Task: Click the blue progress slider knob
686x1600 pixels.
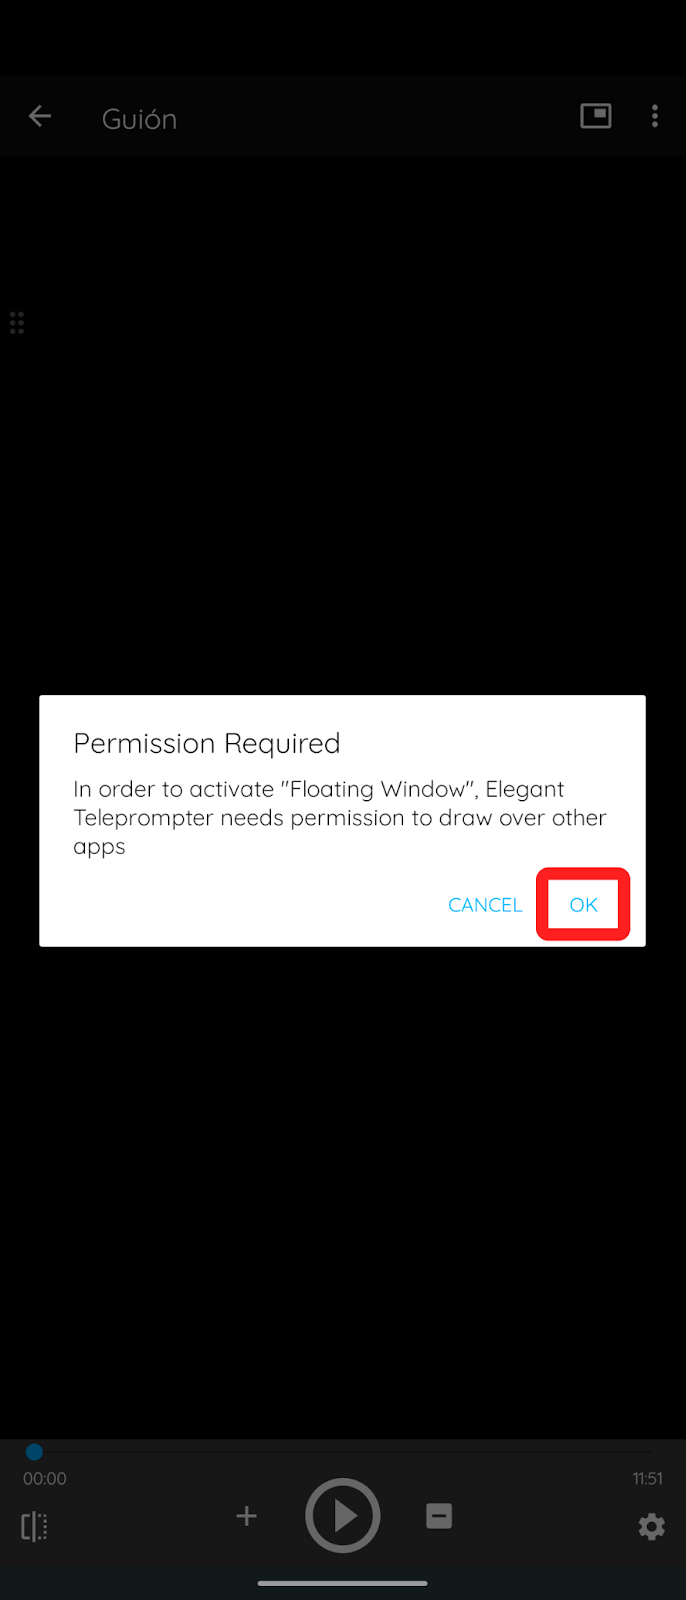Action: tap(34, 1451)
